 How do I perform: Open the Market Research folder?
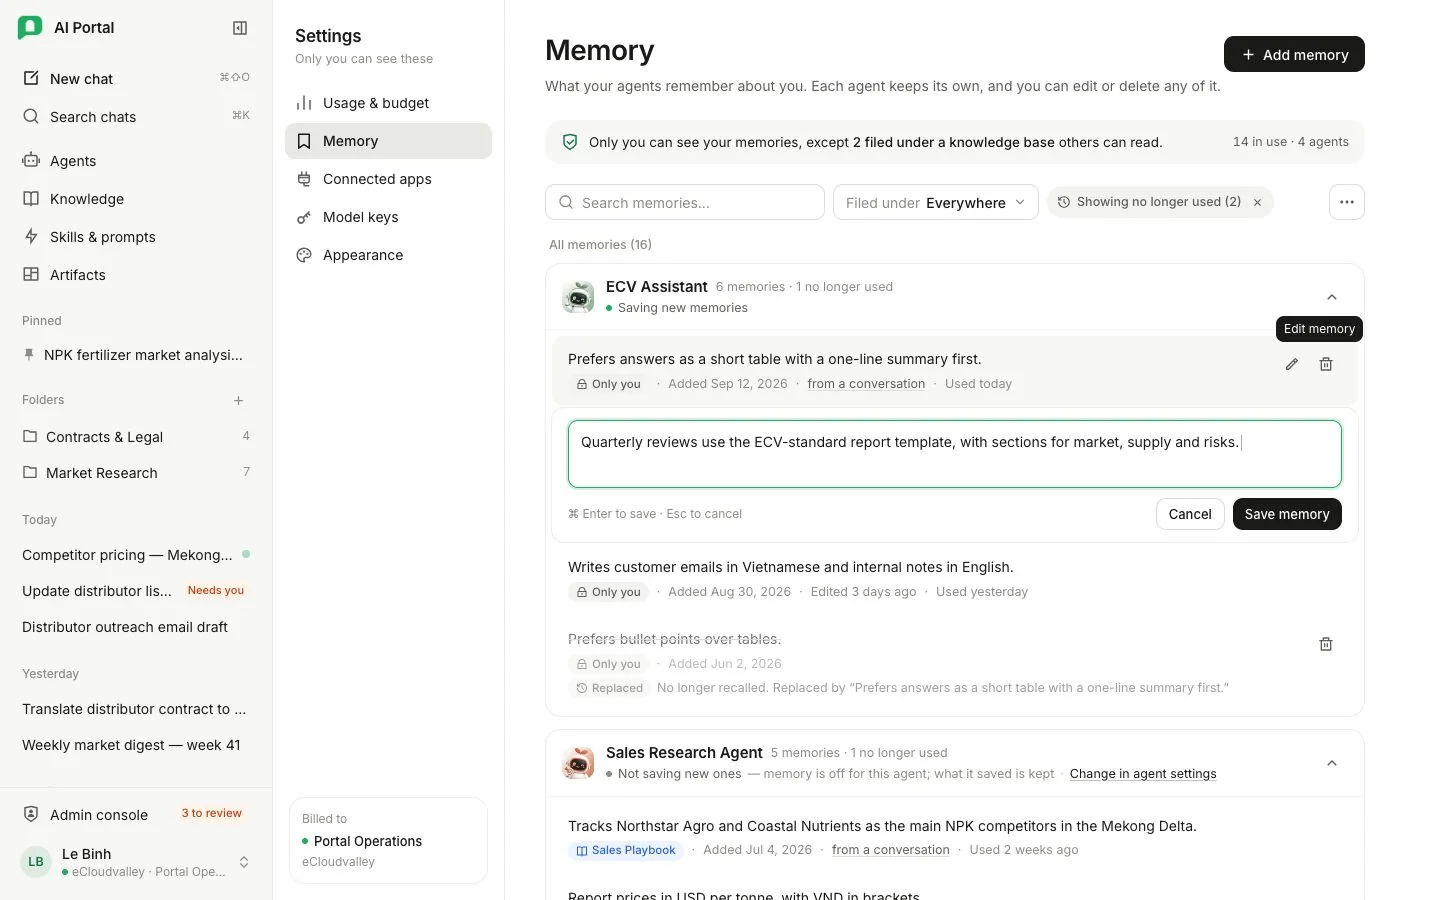click(x=136, y=473)
